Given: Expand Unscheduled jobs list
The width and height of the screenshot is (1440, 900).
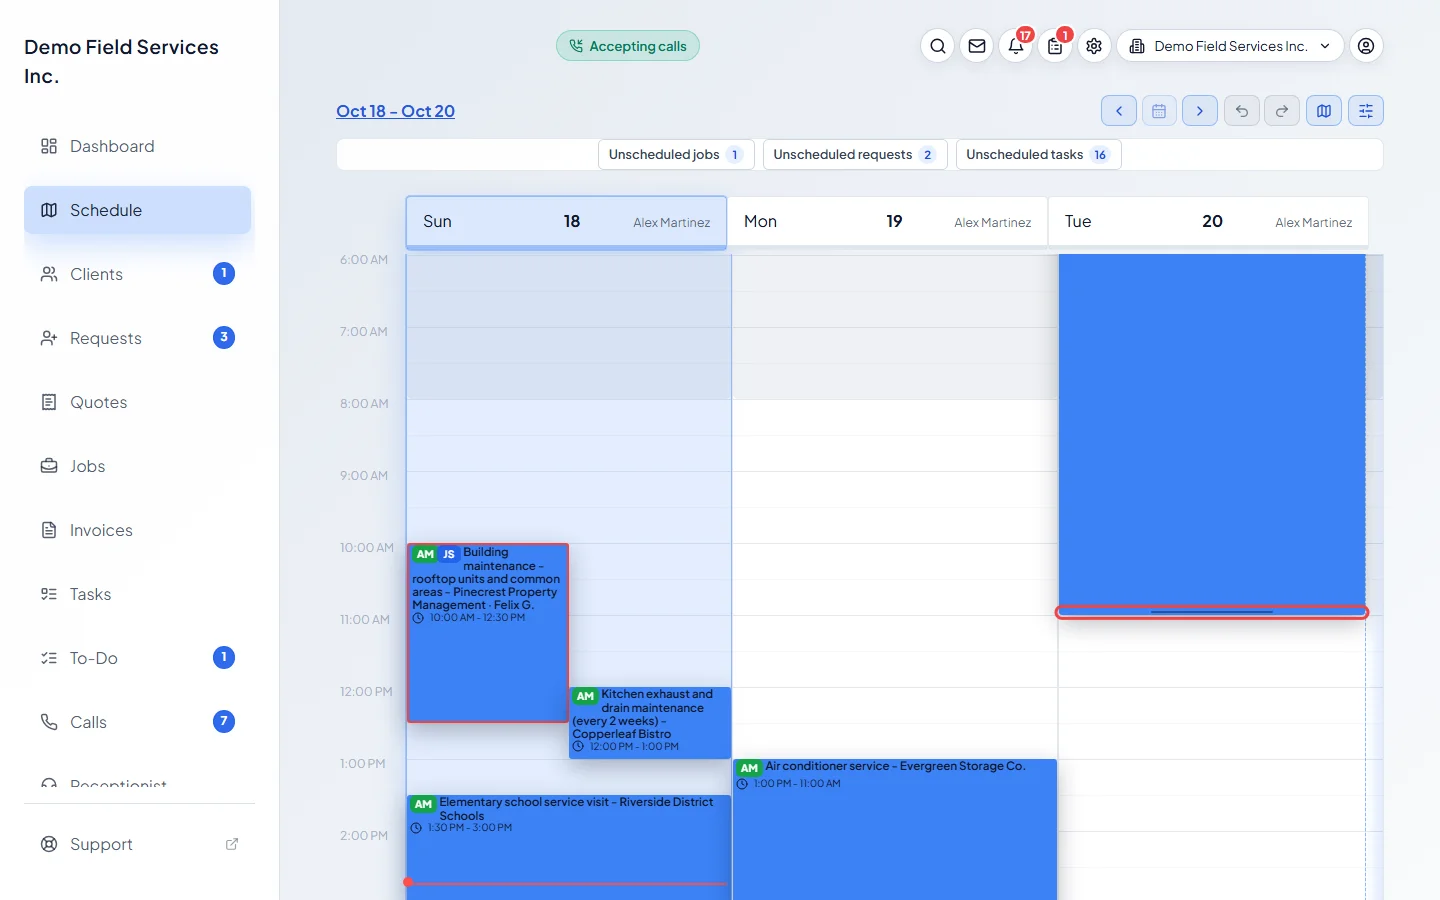Looking at the screenshot, I should (676, 155).
